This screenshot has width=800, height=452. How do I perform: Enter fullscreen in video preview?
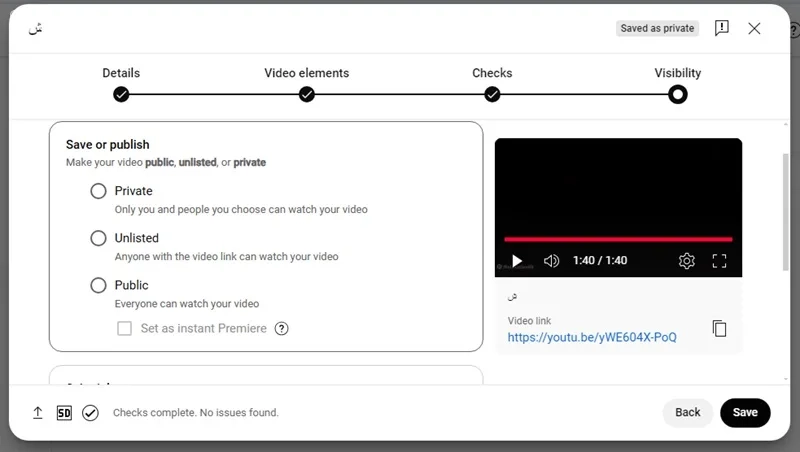click(719, 261)
